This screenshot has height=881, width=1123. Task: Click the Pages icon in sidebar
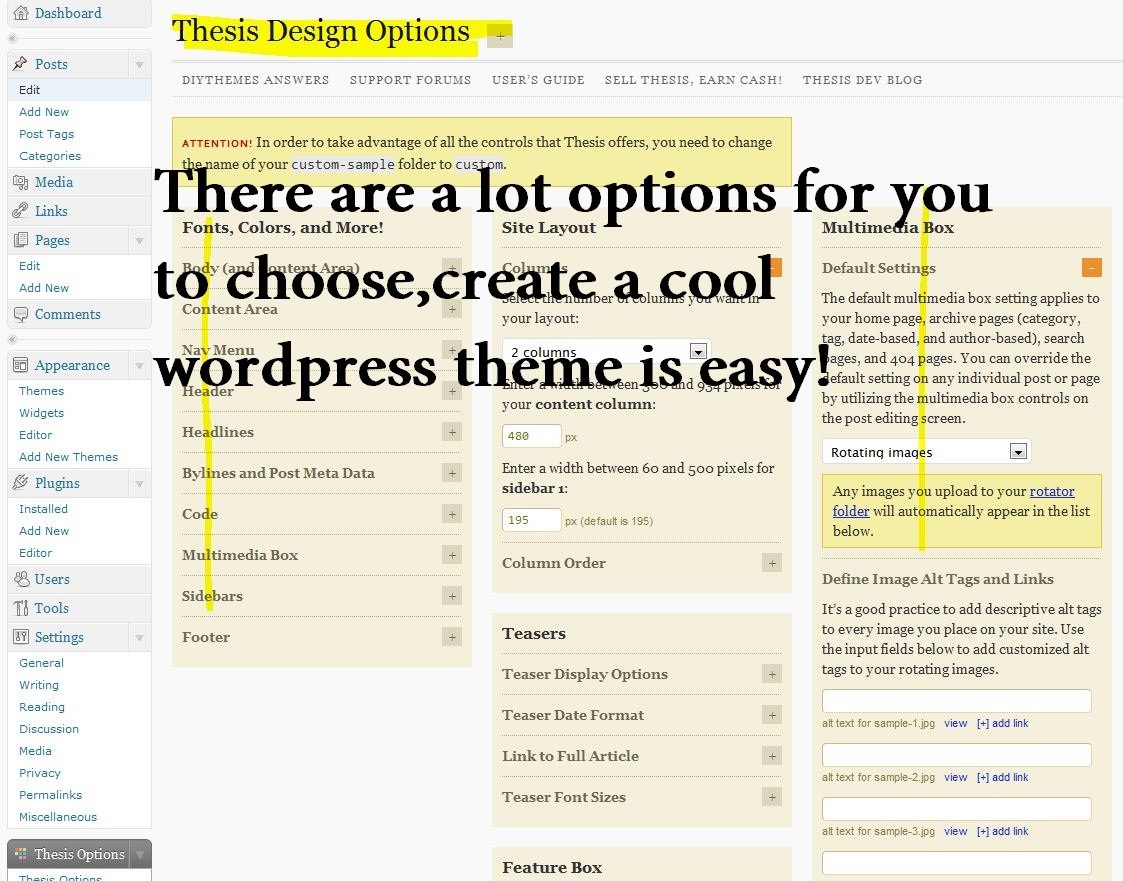tap(21, 240)
